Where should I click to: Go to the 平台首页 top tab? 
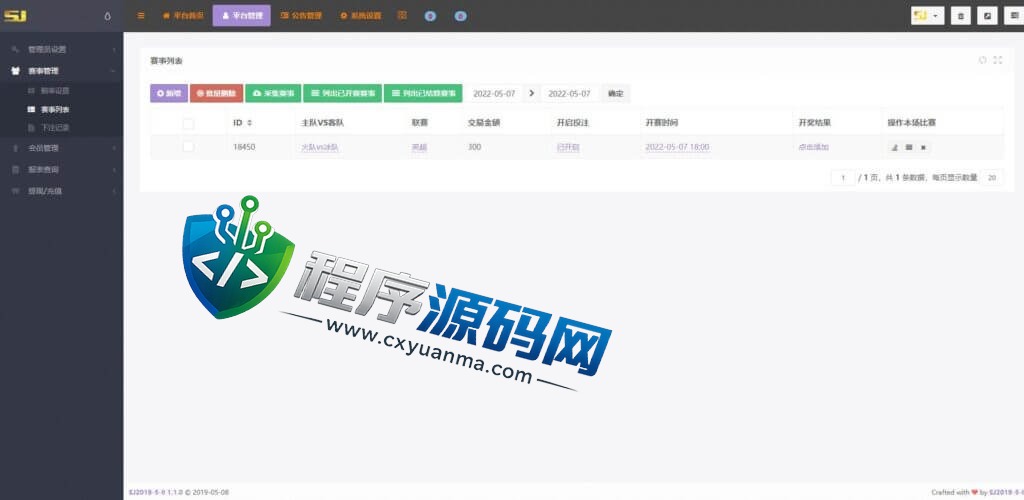click(x=184, y=16)
